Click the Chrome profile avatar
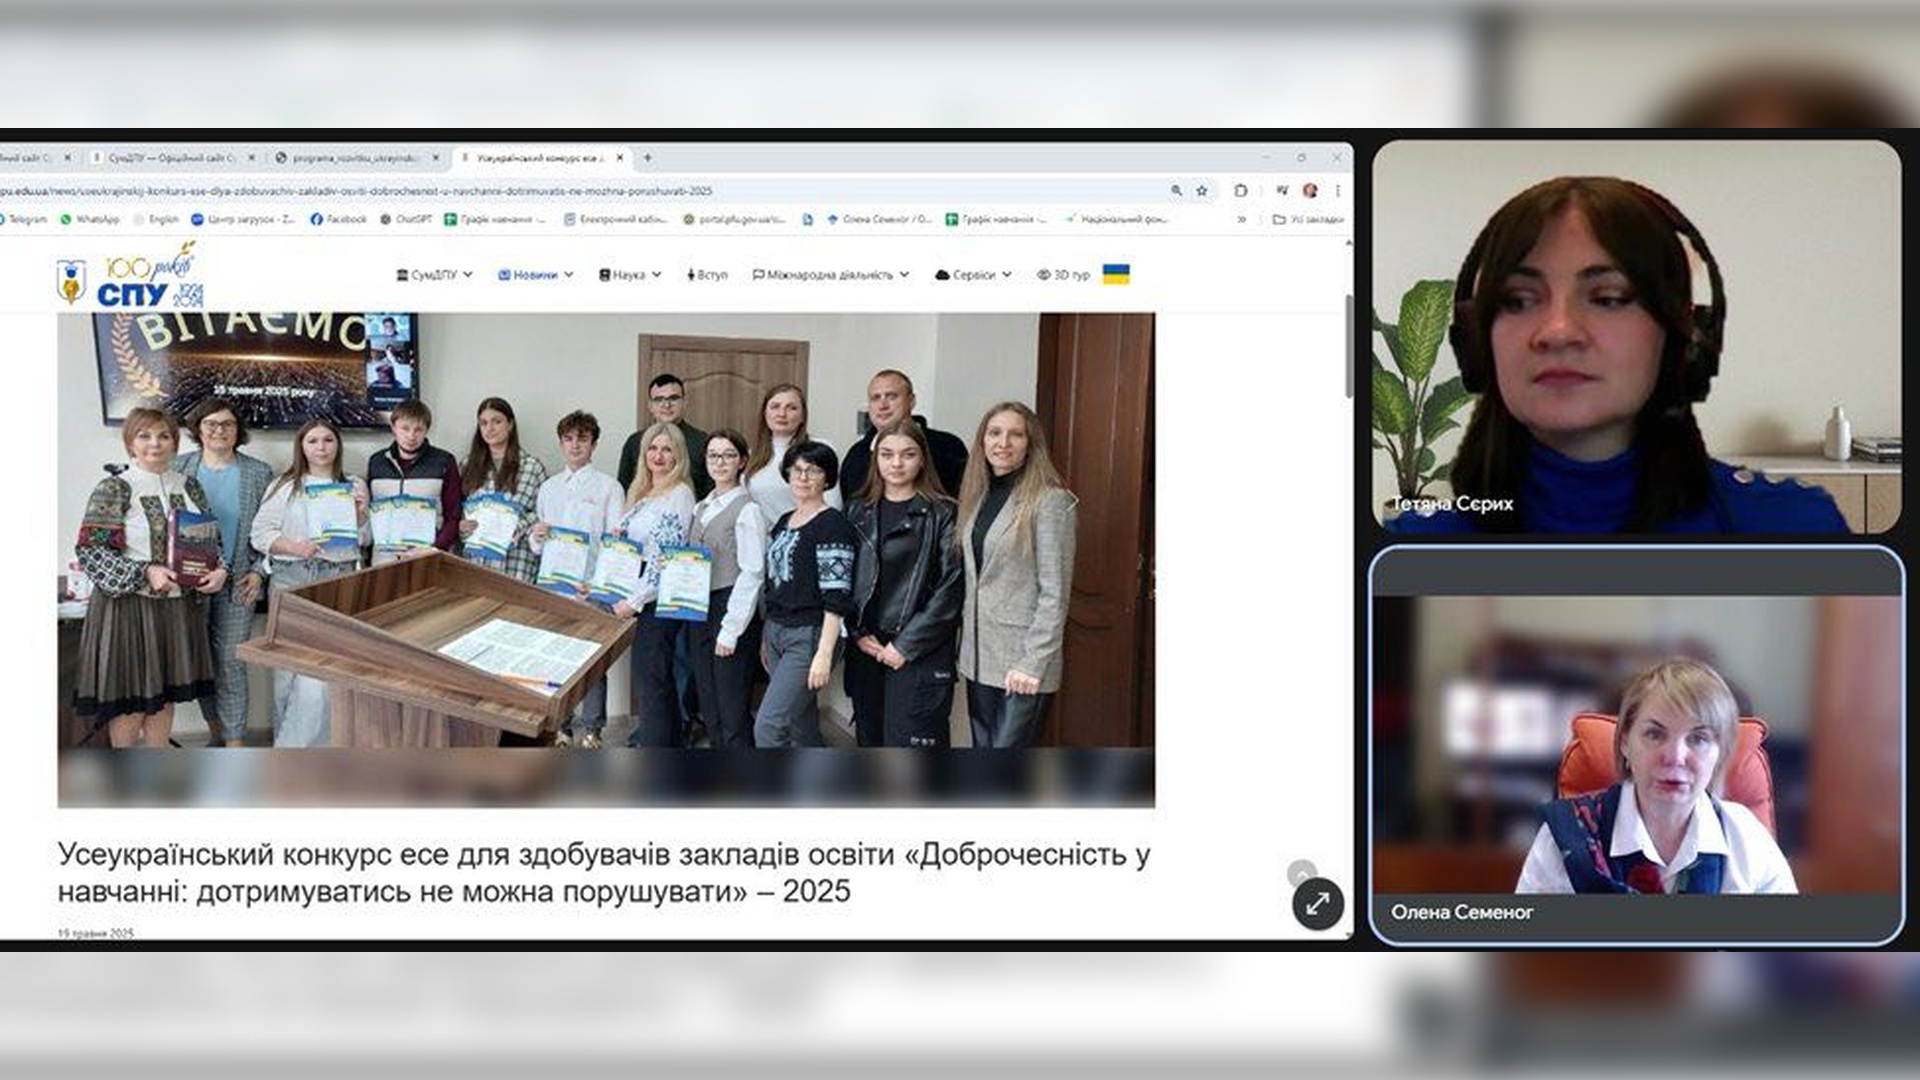The height and width of the screenshot is (1080, 1920). click(x=1310, y=190)
